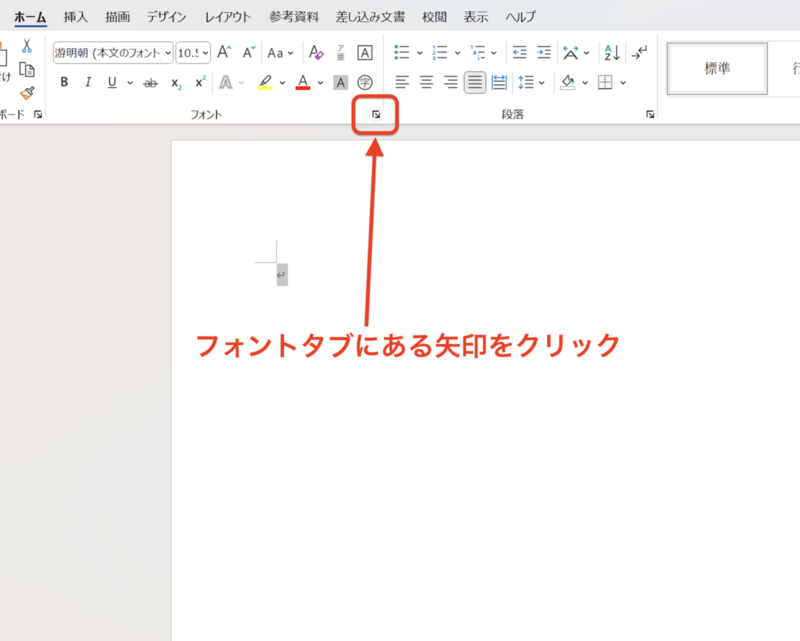The height and width of the screenshot is (641, 800).
Task: Open font name dropdown
Action: [168, 53]
